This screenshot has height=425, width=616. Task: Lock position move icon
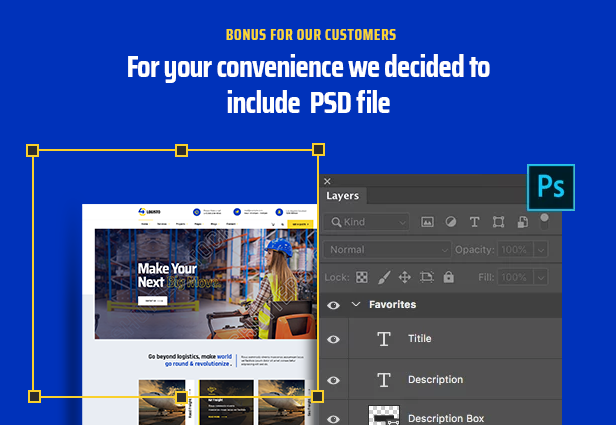click(405, 277)
